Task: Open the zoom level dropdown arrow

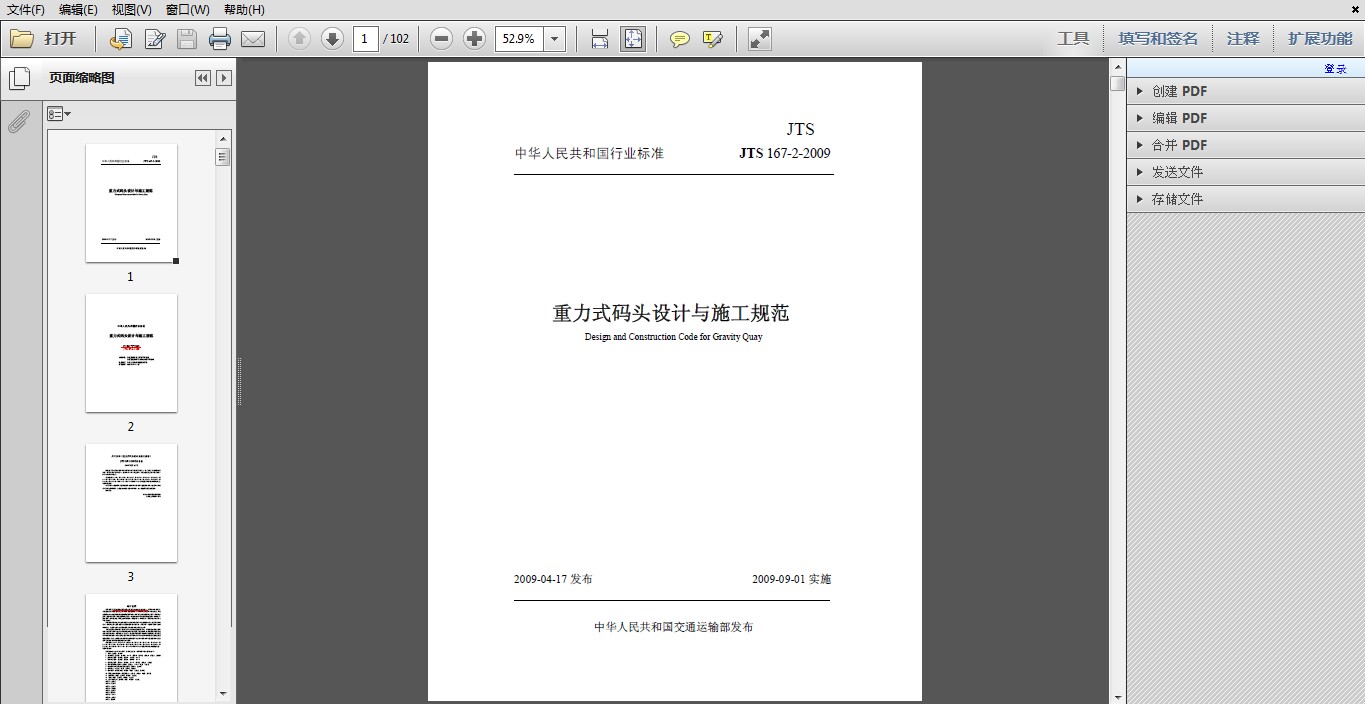Action: click(556, 39)
